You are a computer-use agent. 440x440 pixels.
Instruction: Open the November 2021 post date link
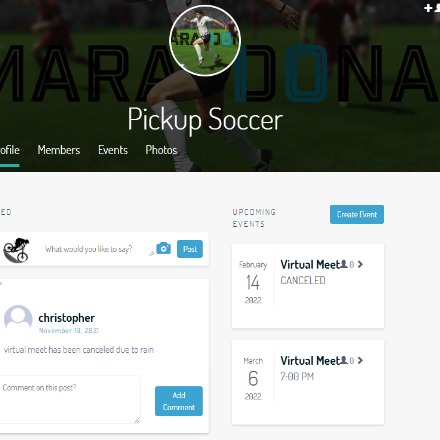coord(69,331)
